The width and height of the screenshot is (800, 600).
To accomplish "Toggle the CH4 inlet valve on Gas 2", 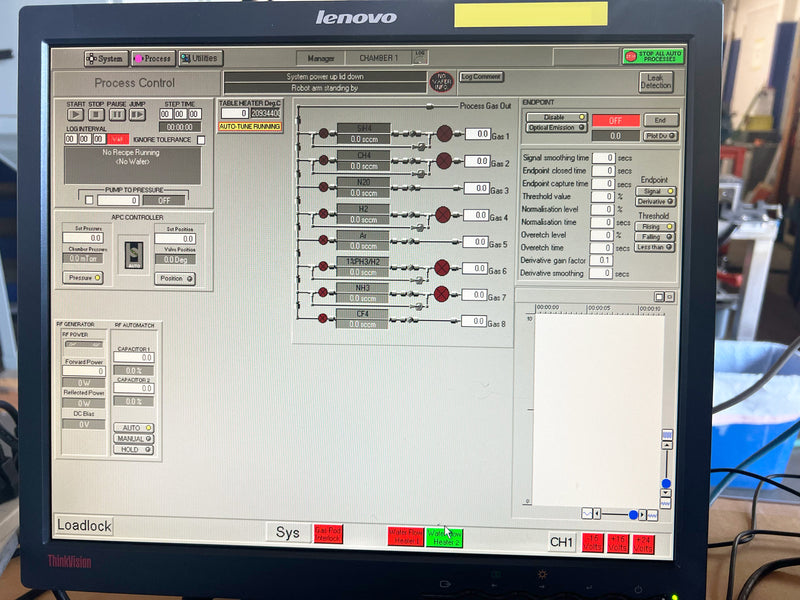I will [x=323, y=160].
